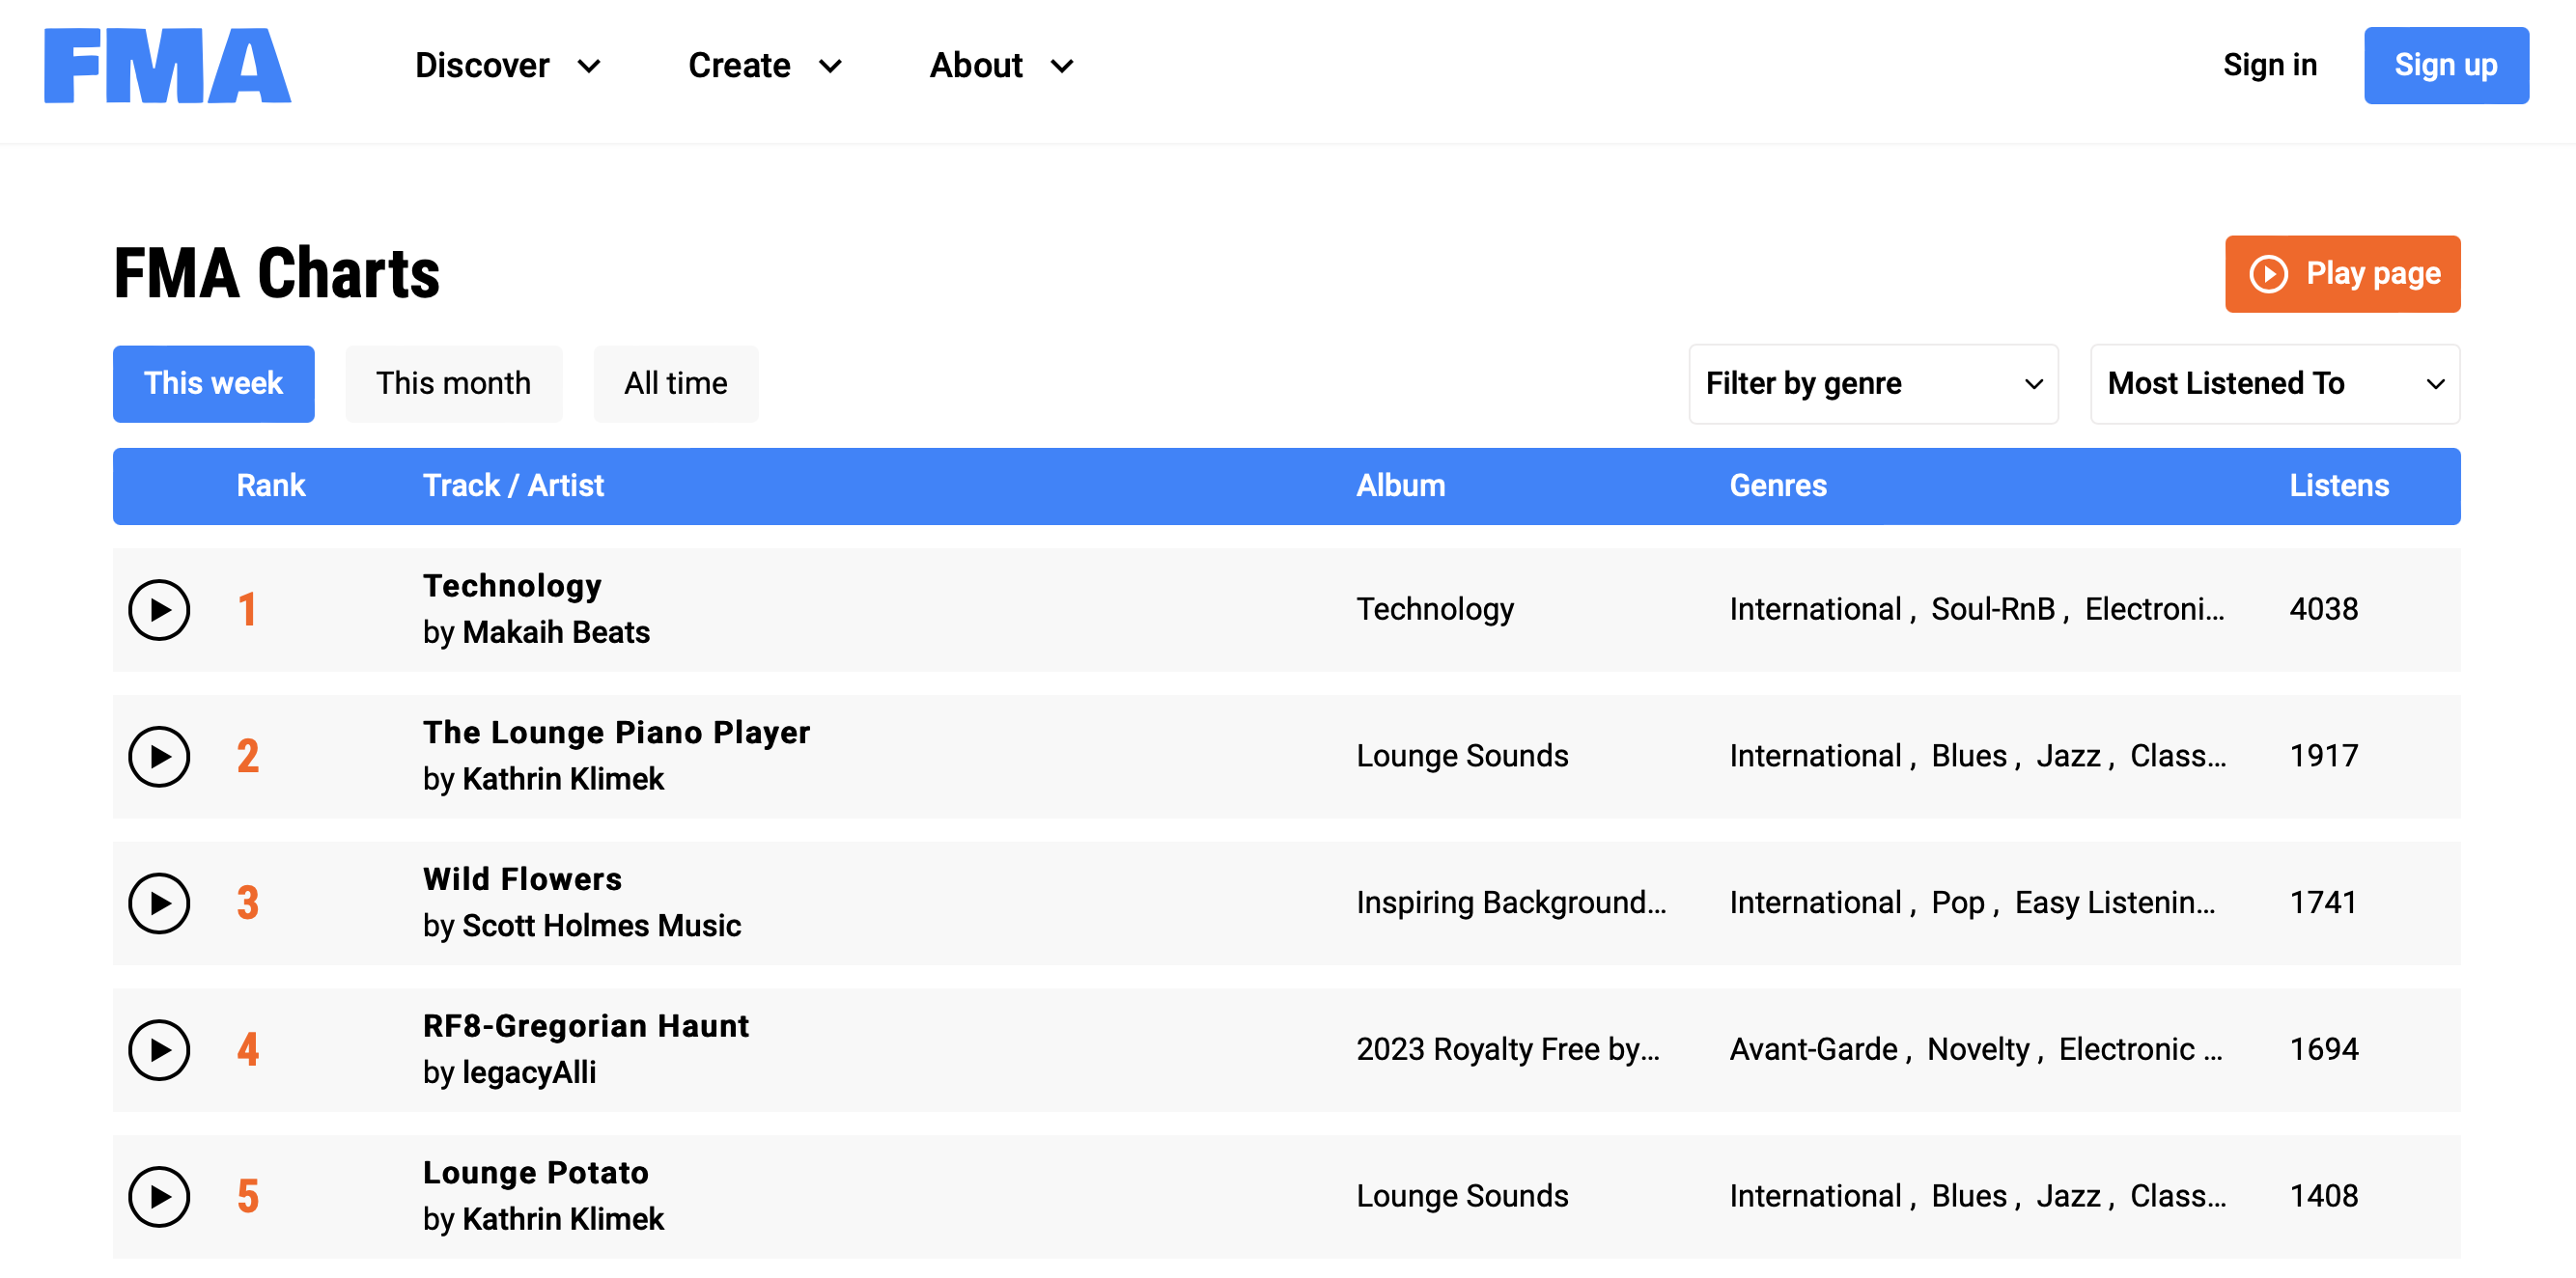Start playback of the whole charts page

[2343, 274]
